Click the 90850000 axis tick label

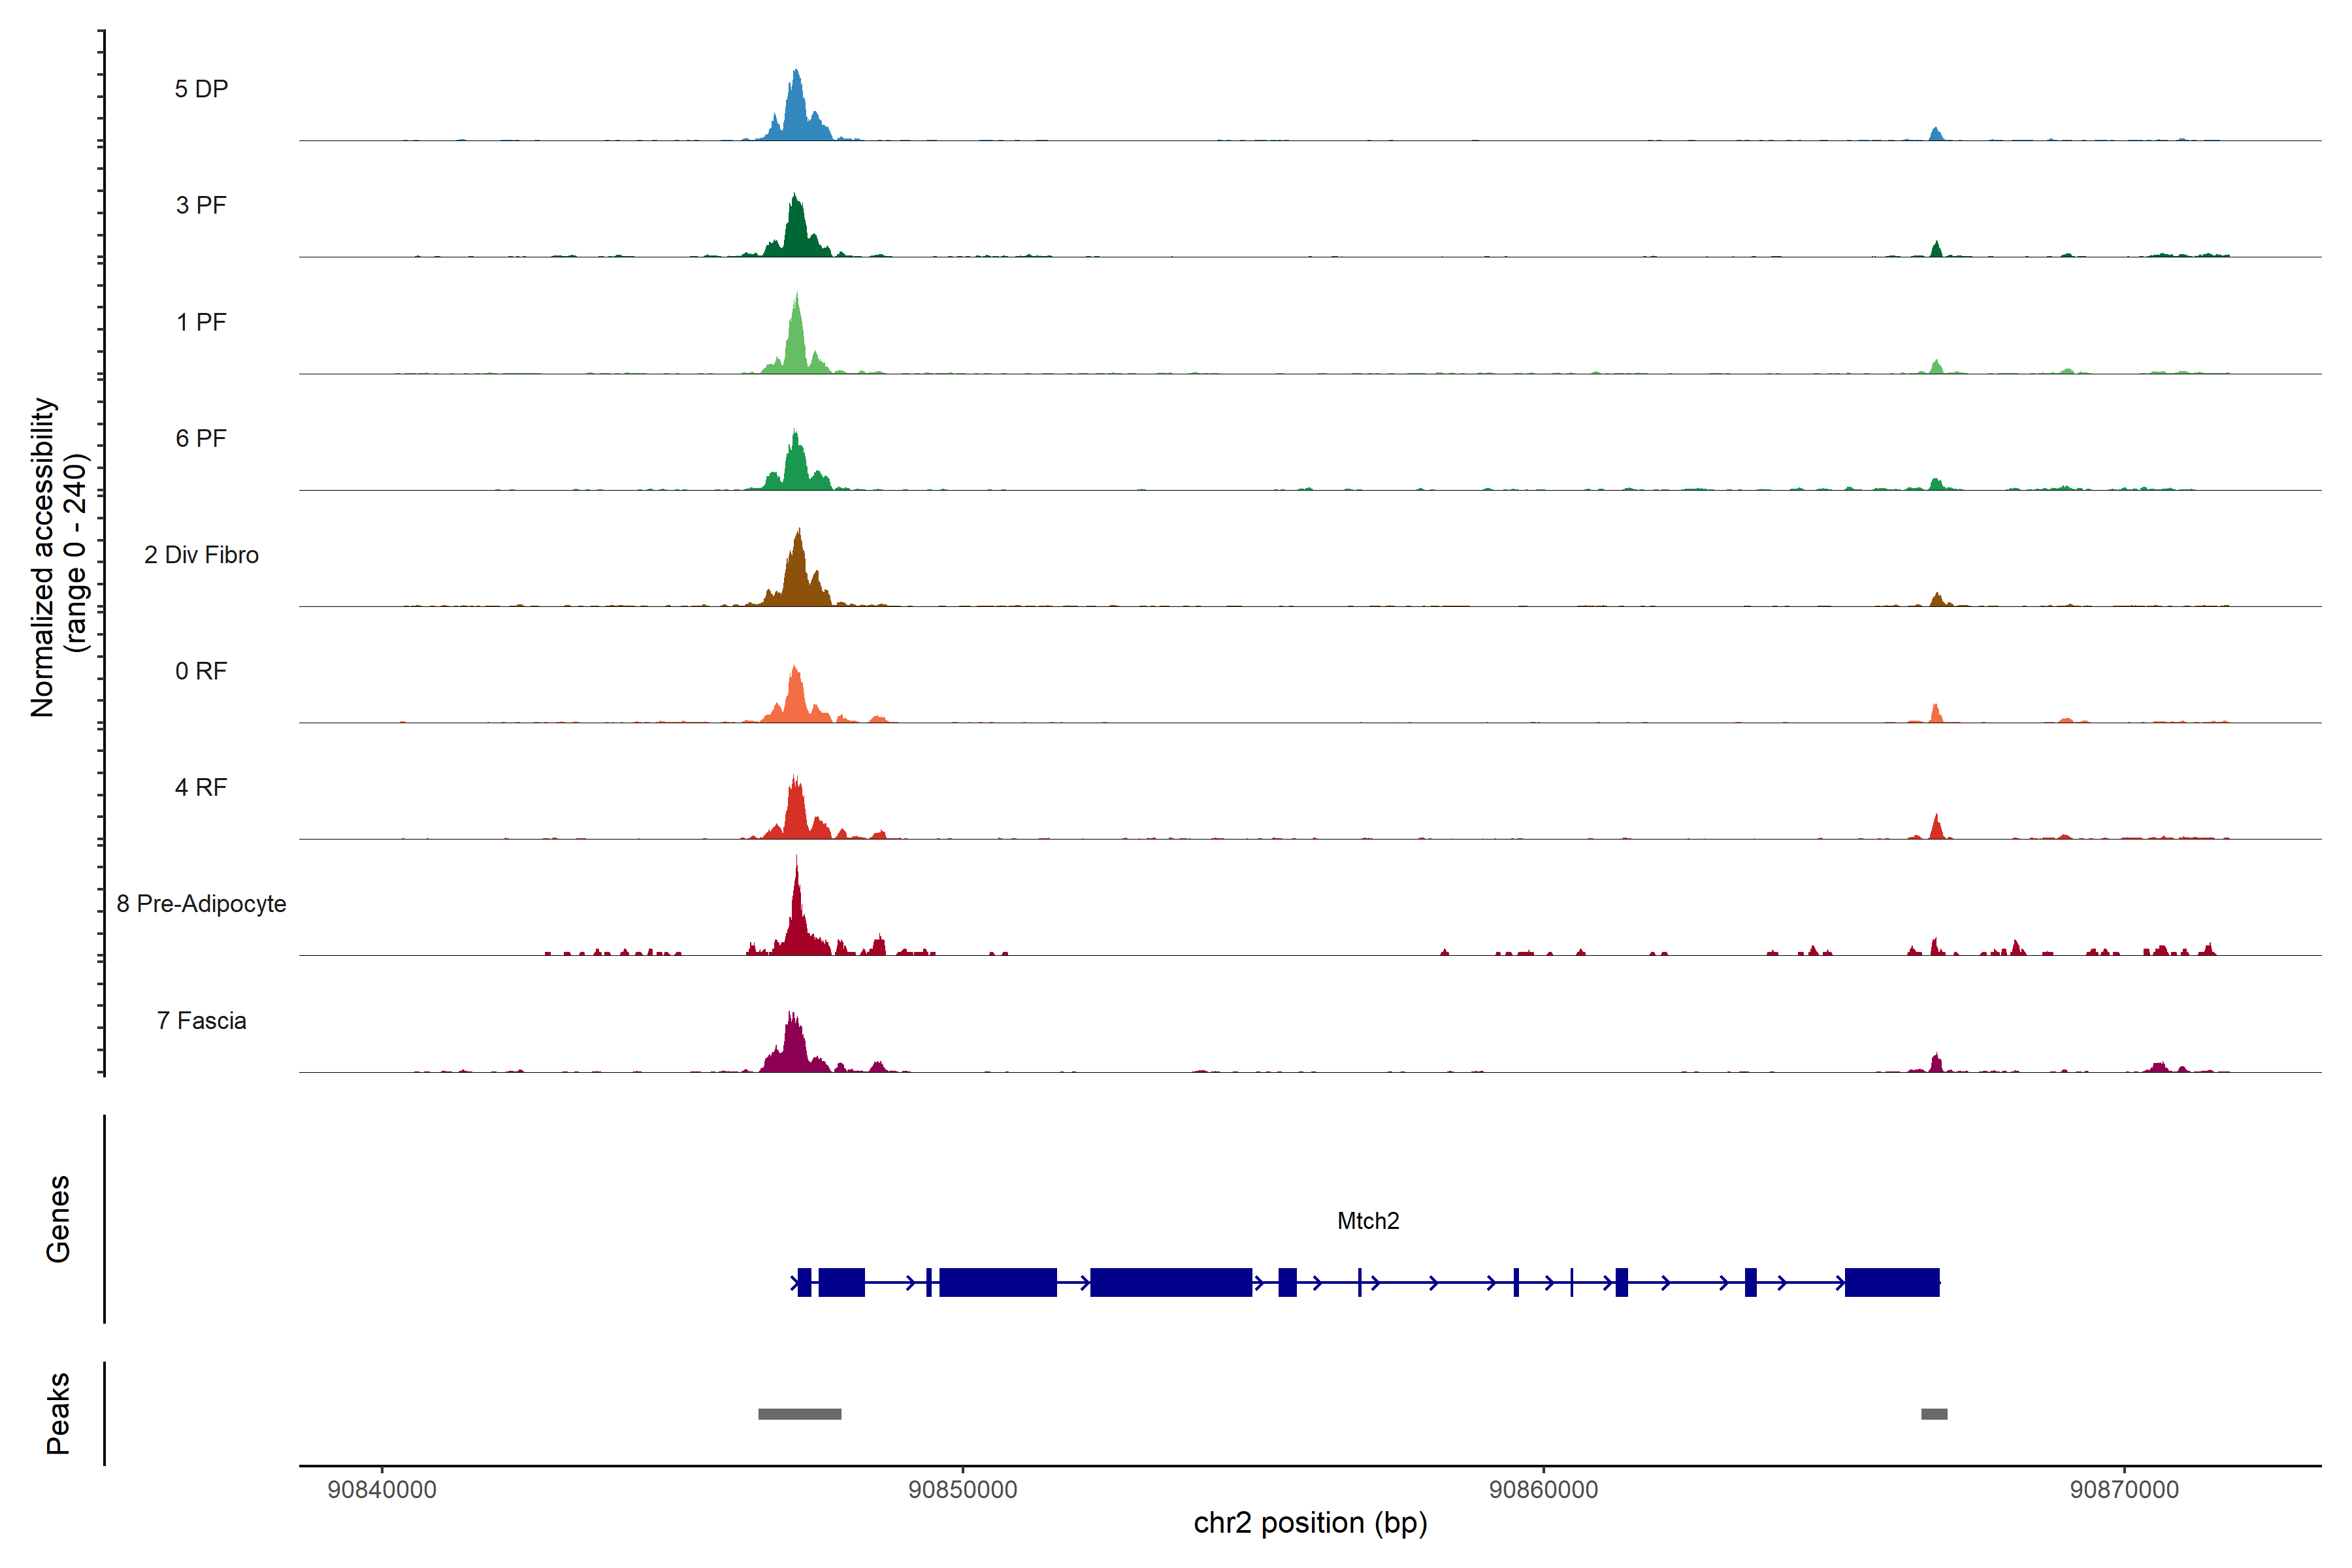(x=962, y=1489)
